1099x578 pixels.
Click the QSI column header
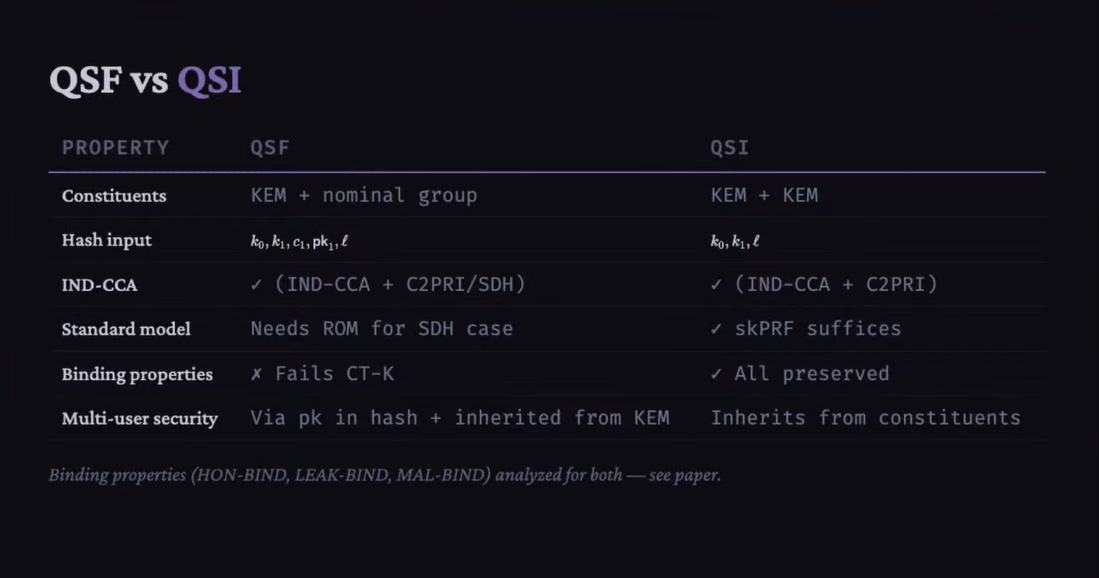pos(729,148)
